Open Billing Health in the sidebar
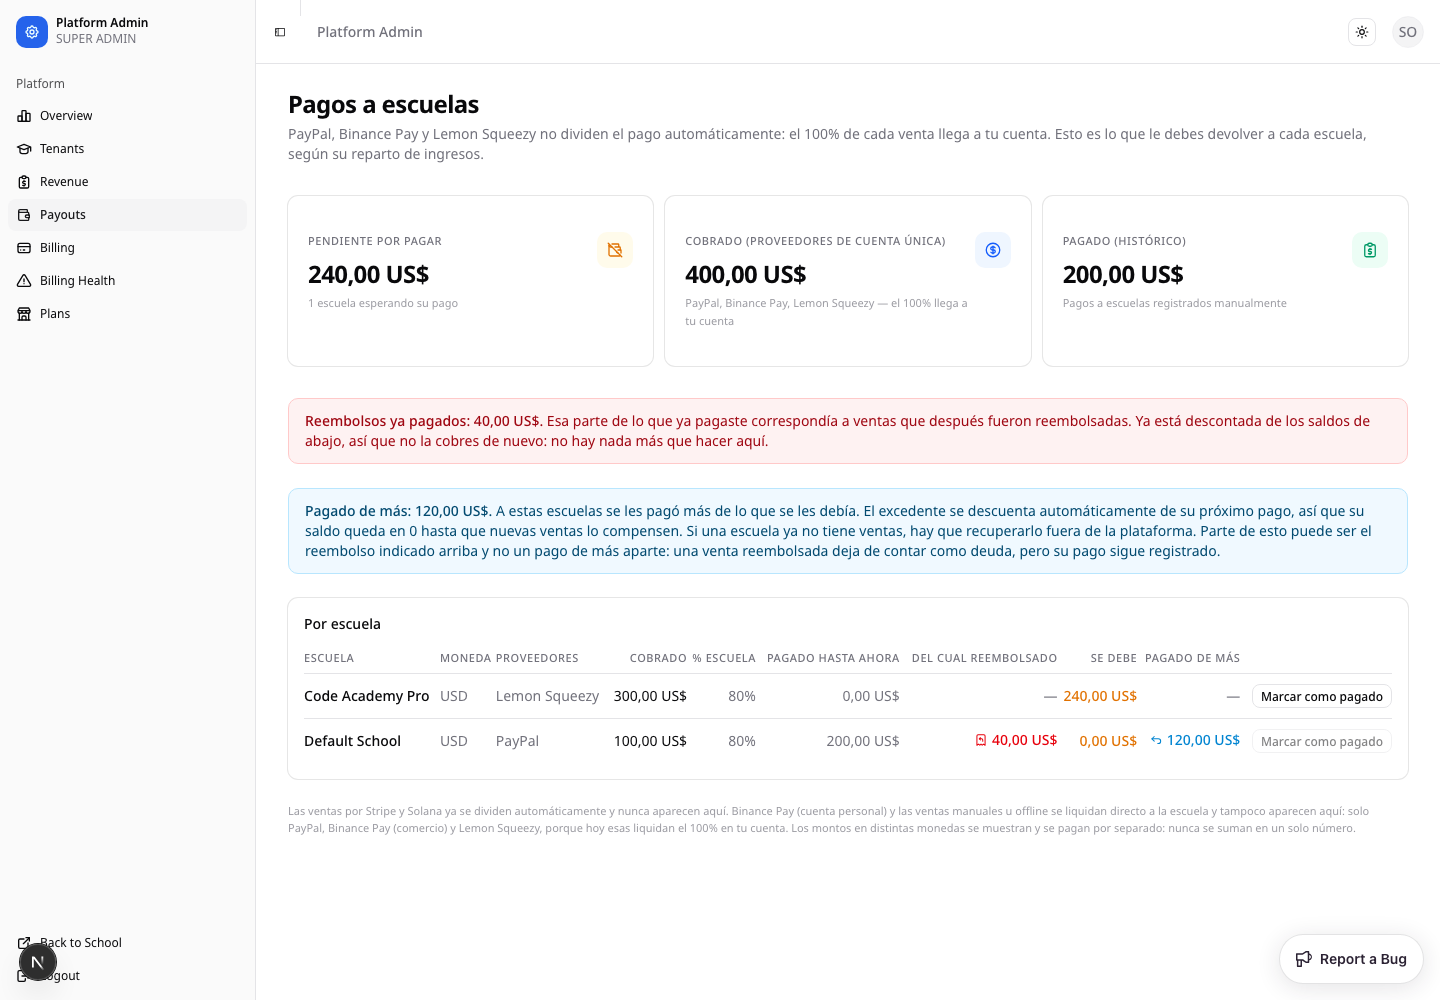The image size is (1440, 1000). (x=127, y=281)
